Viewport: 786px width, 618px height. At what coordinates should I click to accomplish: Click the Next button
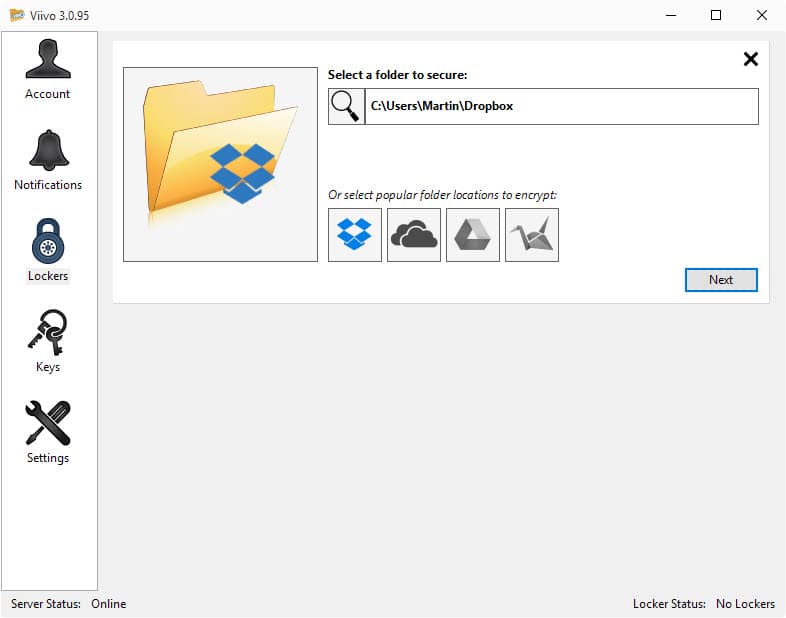point(721,280)
